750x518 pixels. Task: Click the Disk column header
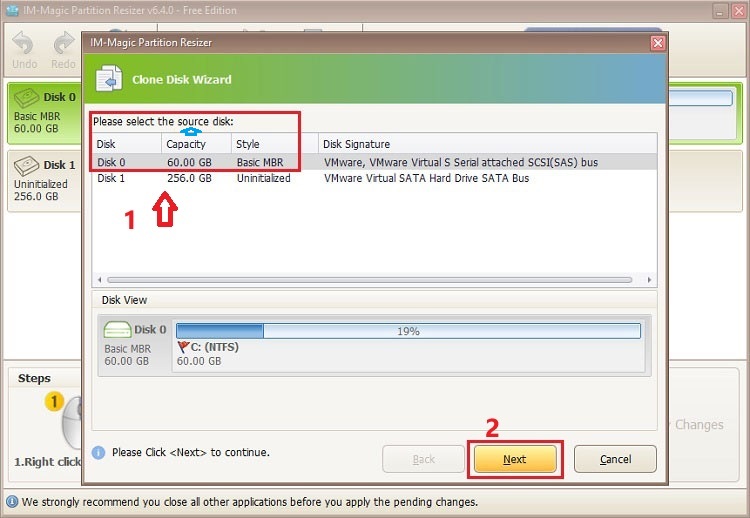click(x=127, y=144)
